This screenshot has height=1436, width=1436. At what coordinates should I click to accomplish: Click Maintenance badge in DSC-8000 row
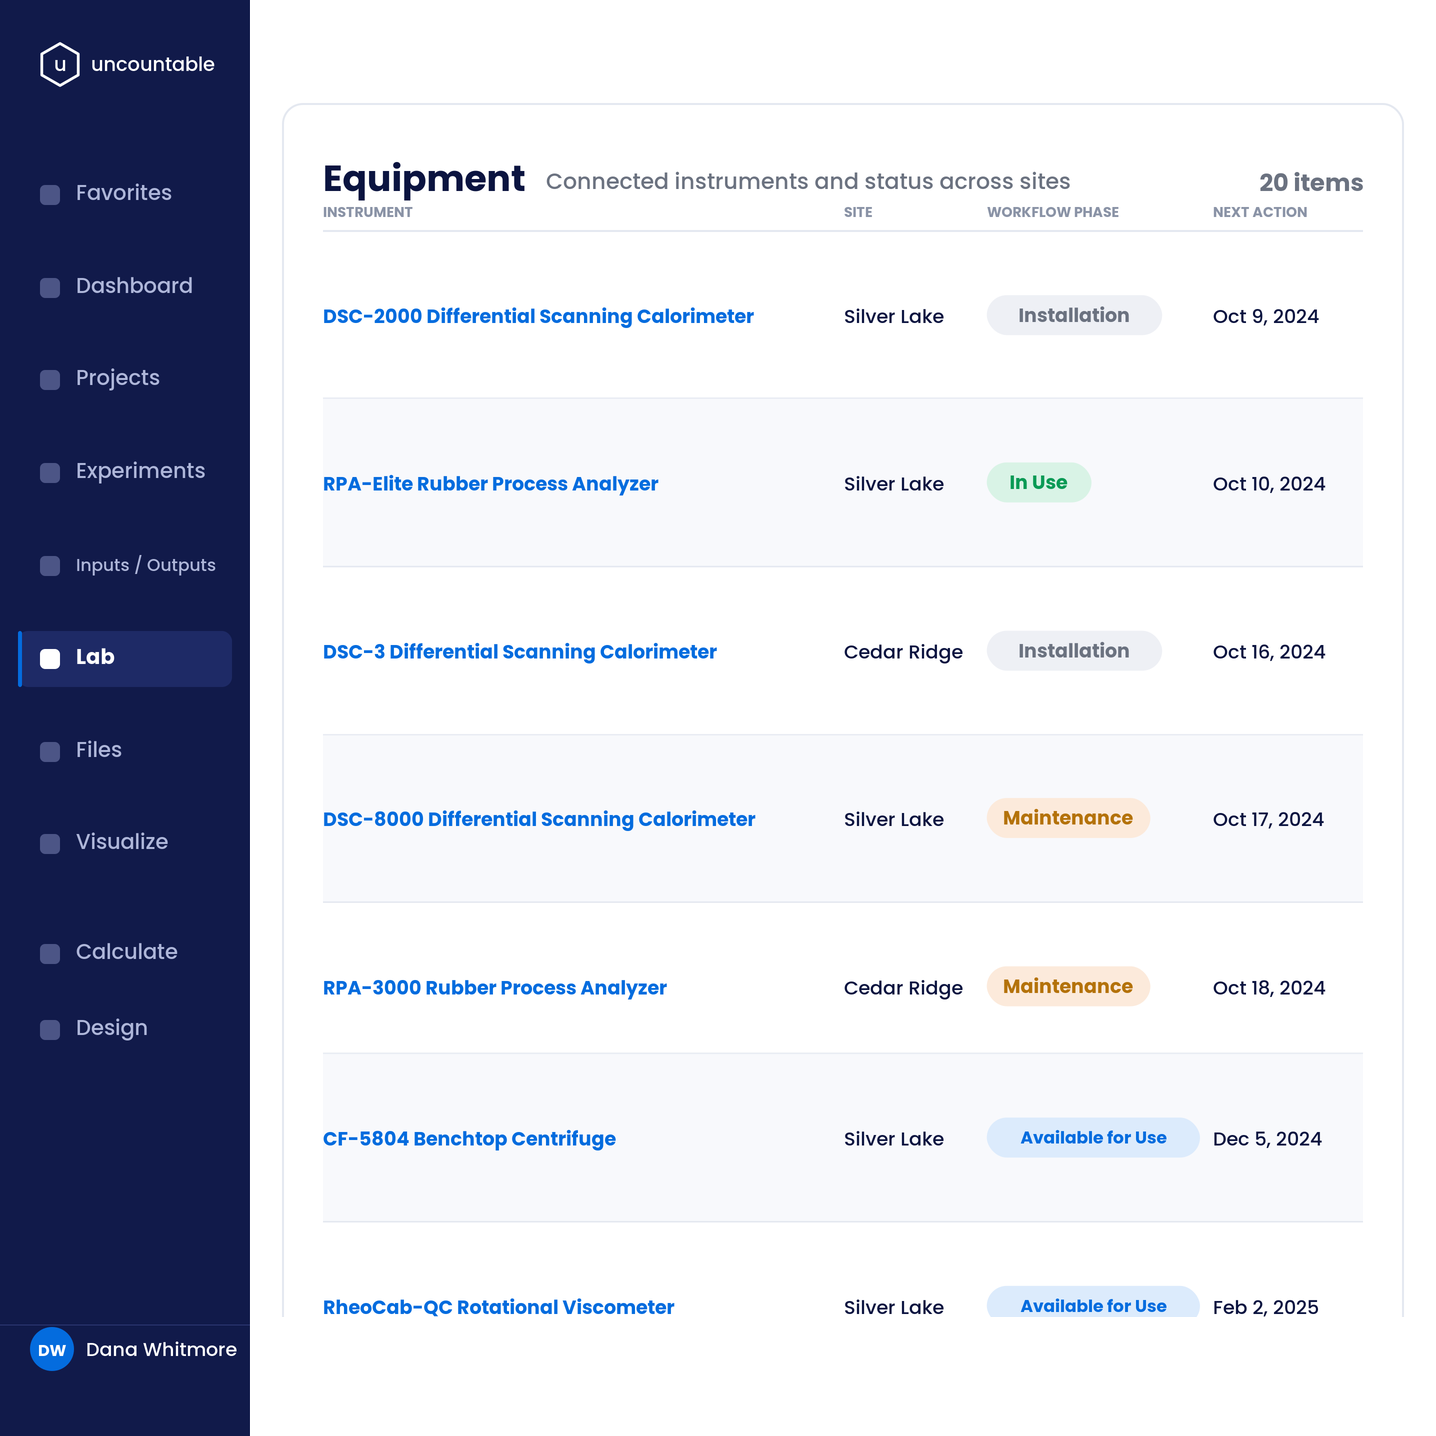tap(1068, 818)
